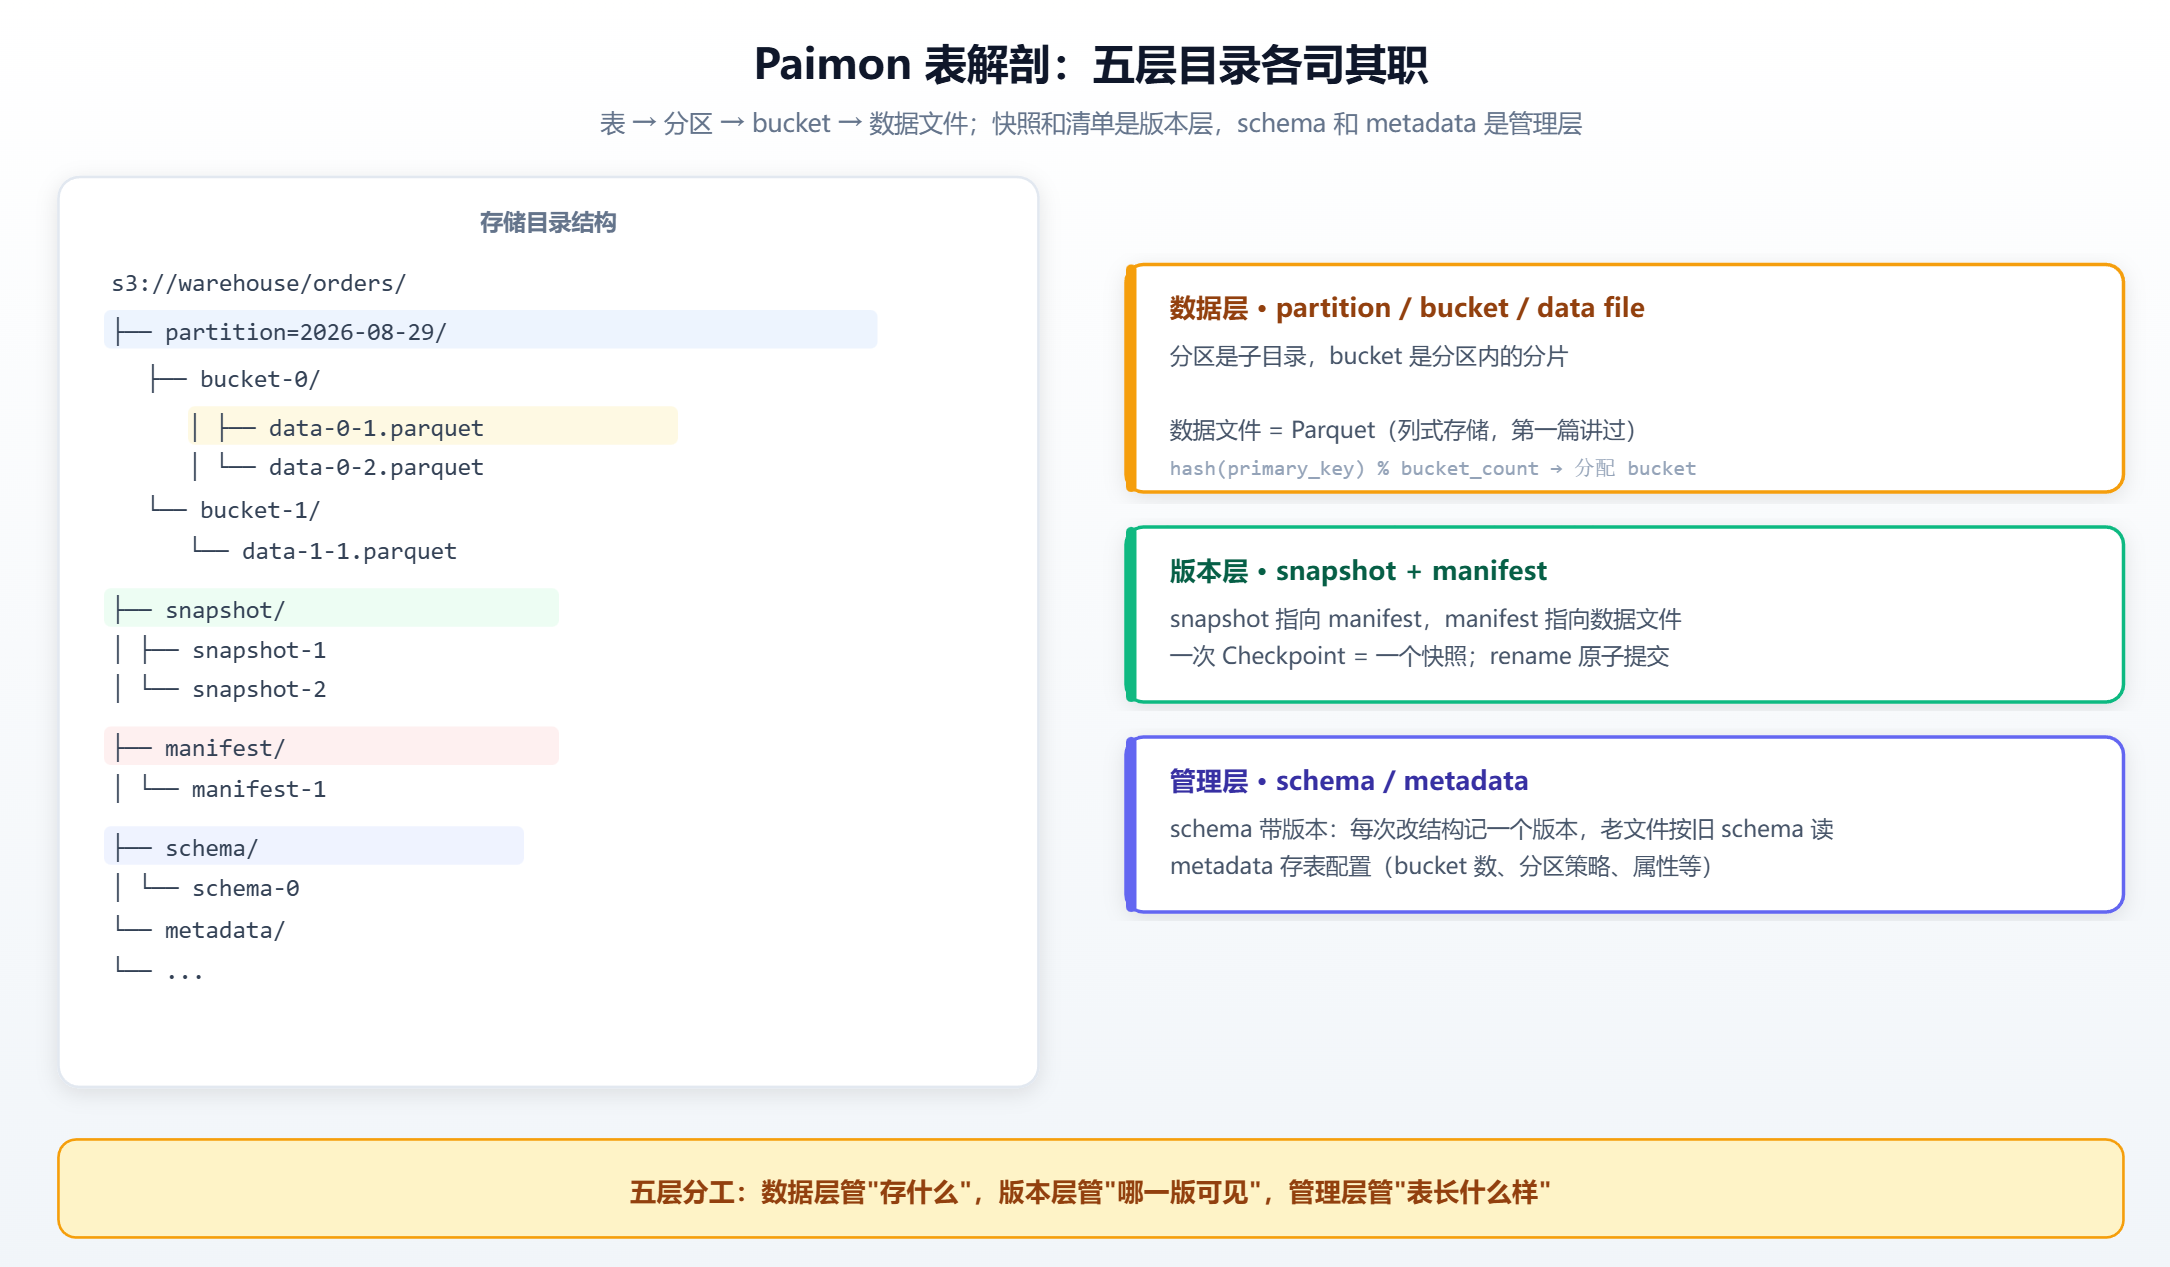Click the line starting "metadata 存表配置"
This screenshot has height=1267, width=2170.
pos(1441,866)
